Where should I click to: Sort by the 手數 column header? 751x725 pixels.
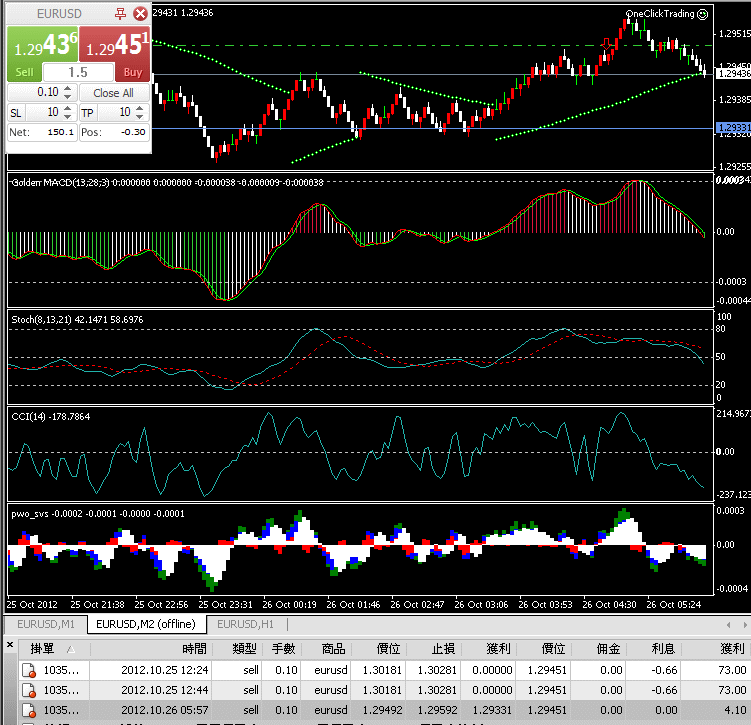(x=282, y=649)
